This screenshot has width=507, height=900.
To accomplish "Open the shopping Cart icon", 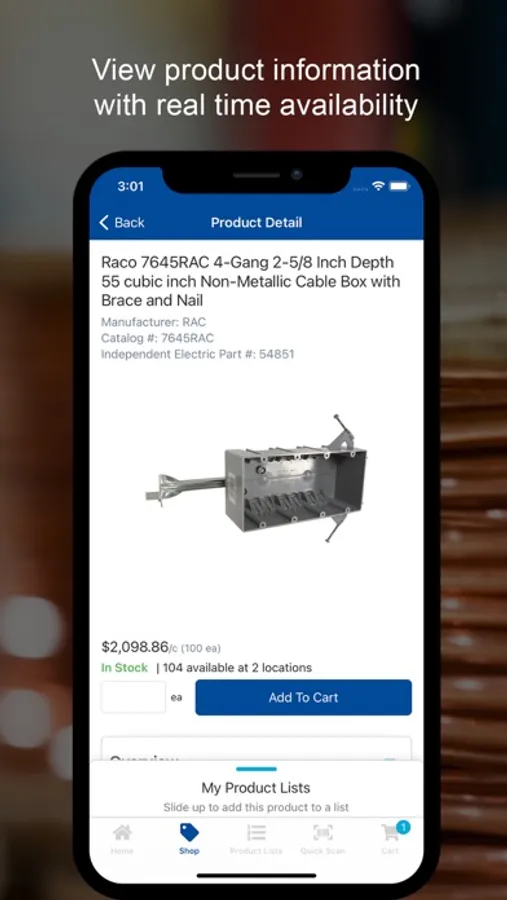I will (391, 832).
